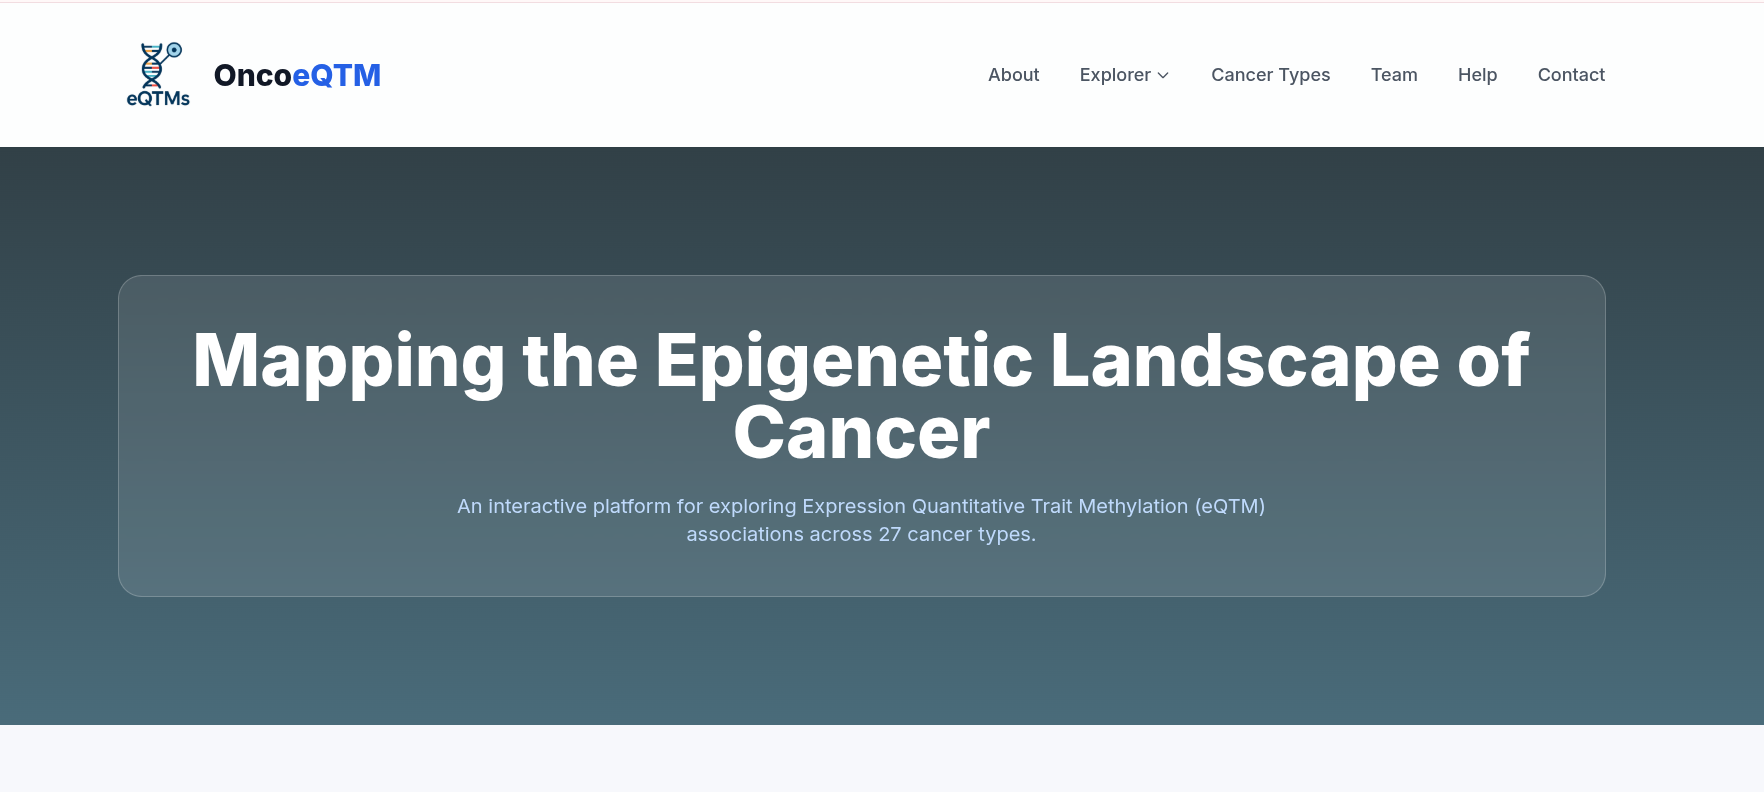
Task: Go to the About page
Action: point(1013,75)
